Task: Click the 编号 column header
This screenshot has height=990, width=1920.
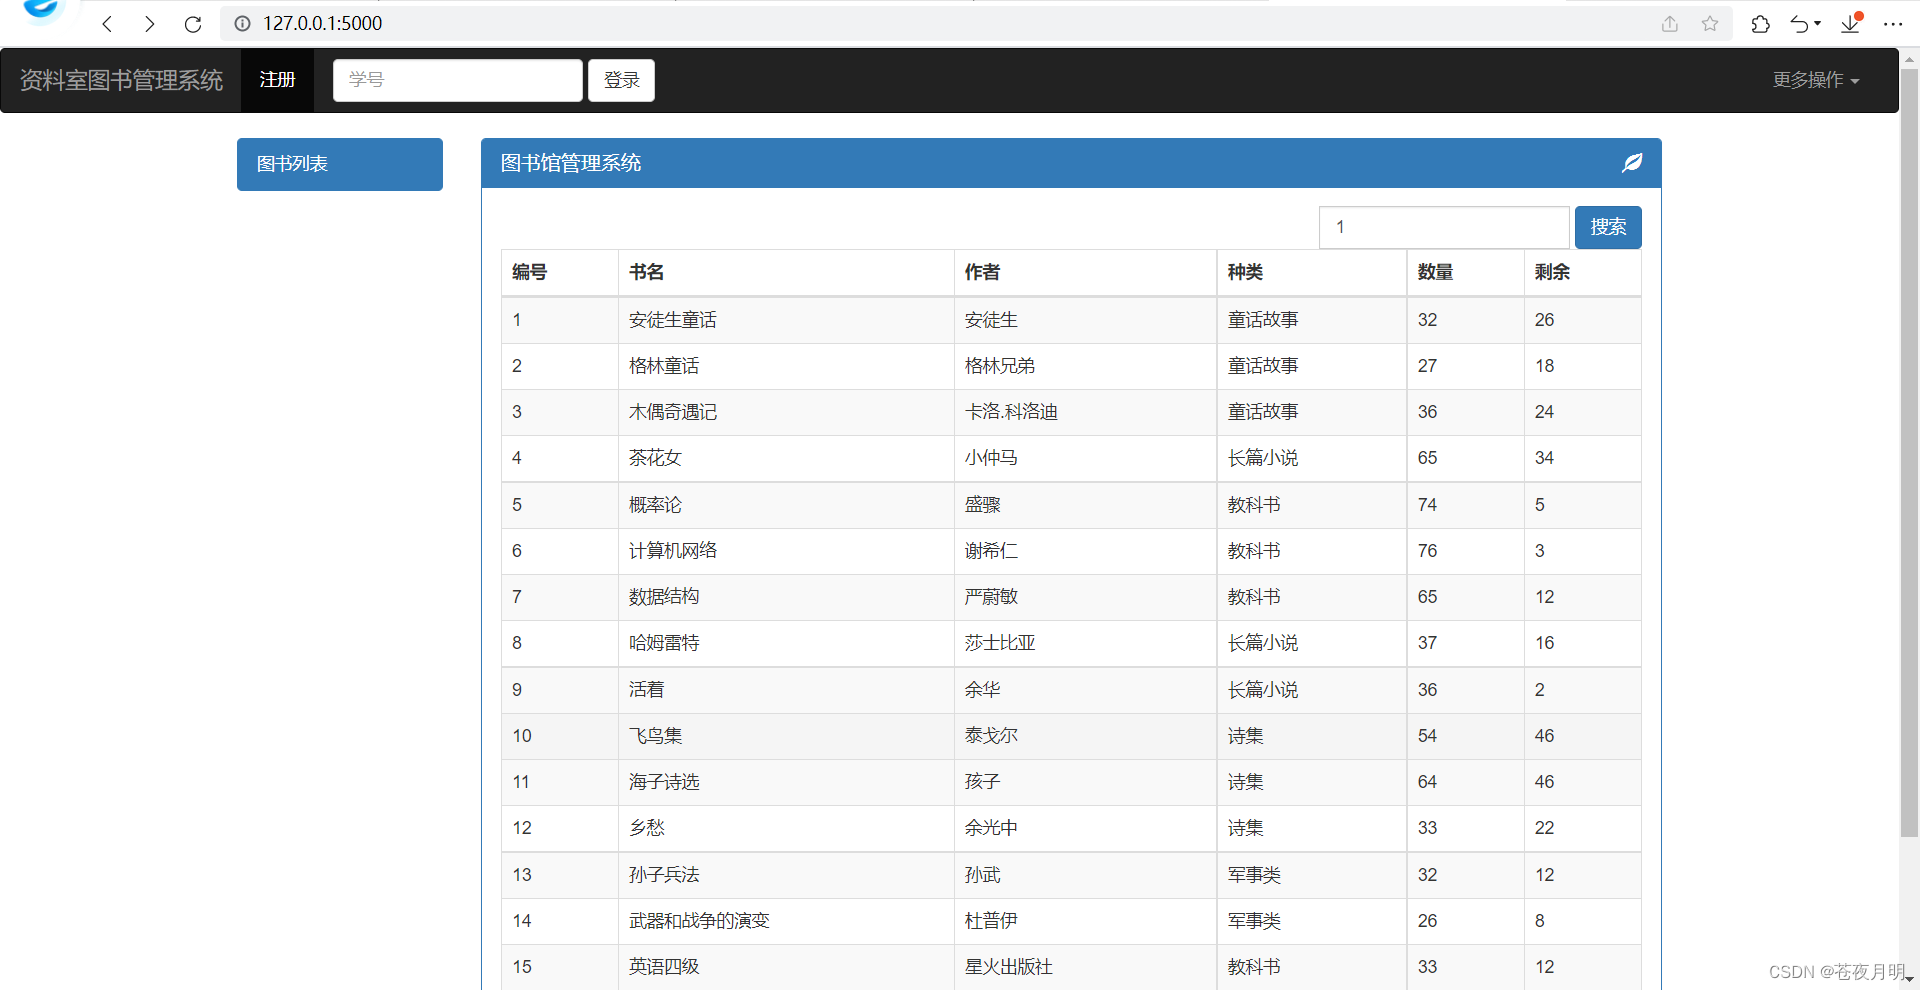Action: click(530, 272)
